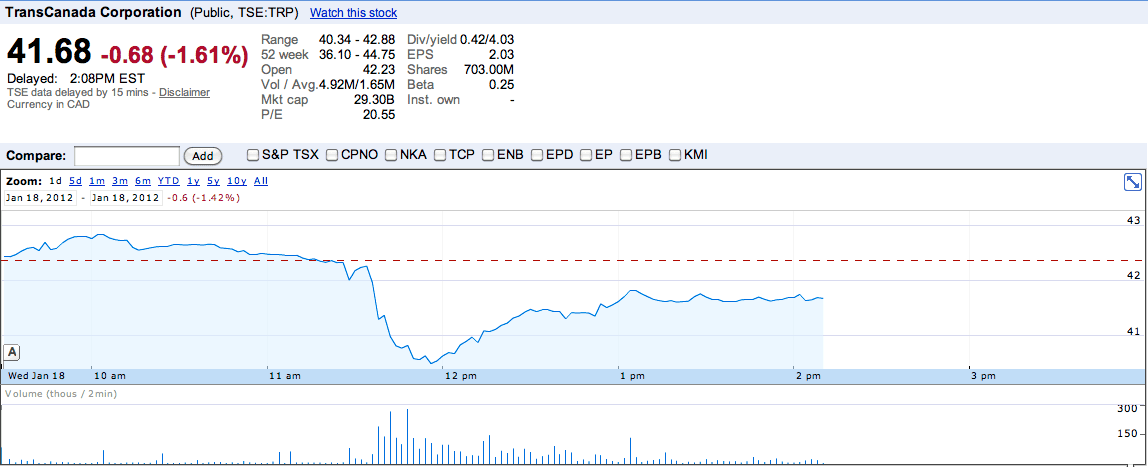Click the Compare ticker input field
1148x467 pixels.
[127, 156]
